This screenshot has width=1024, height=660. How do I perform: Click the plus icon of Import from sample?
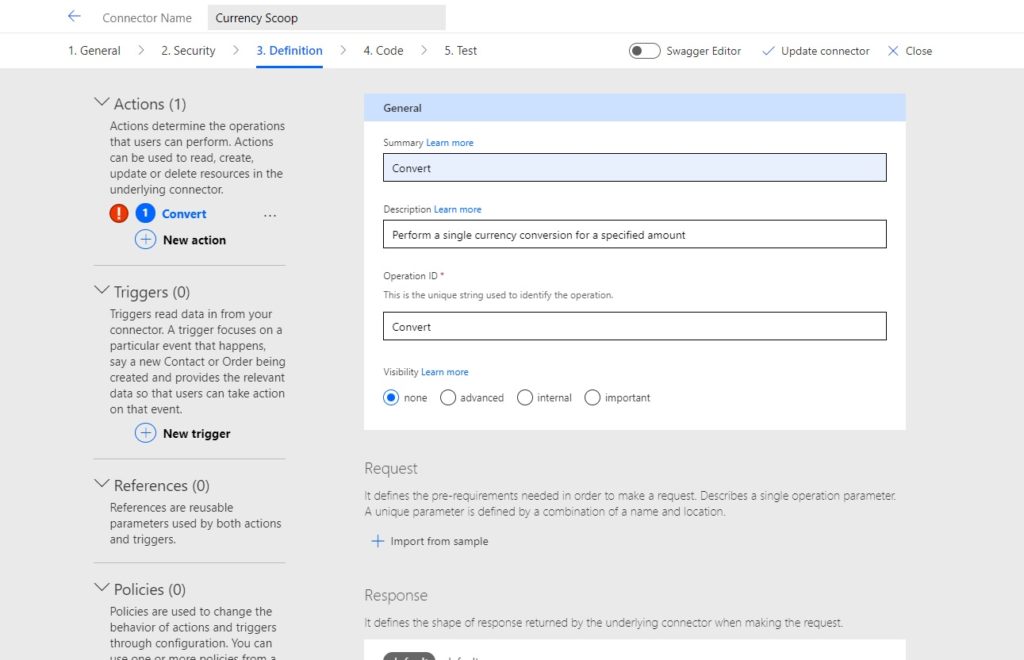pyautogui.click(x=377, y=541)
